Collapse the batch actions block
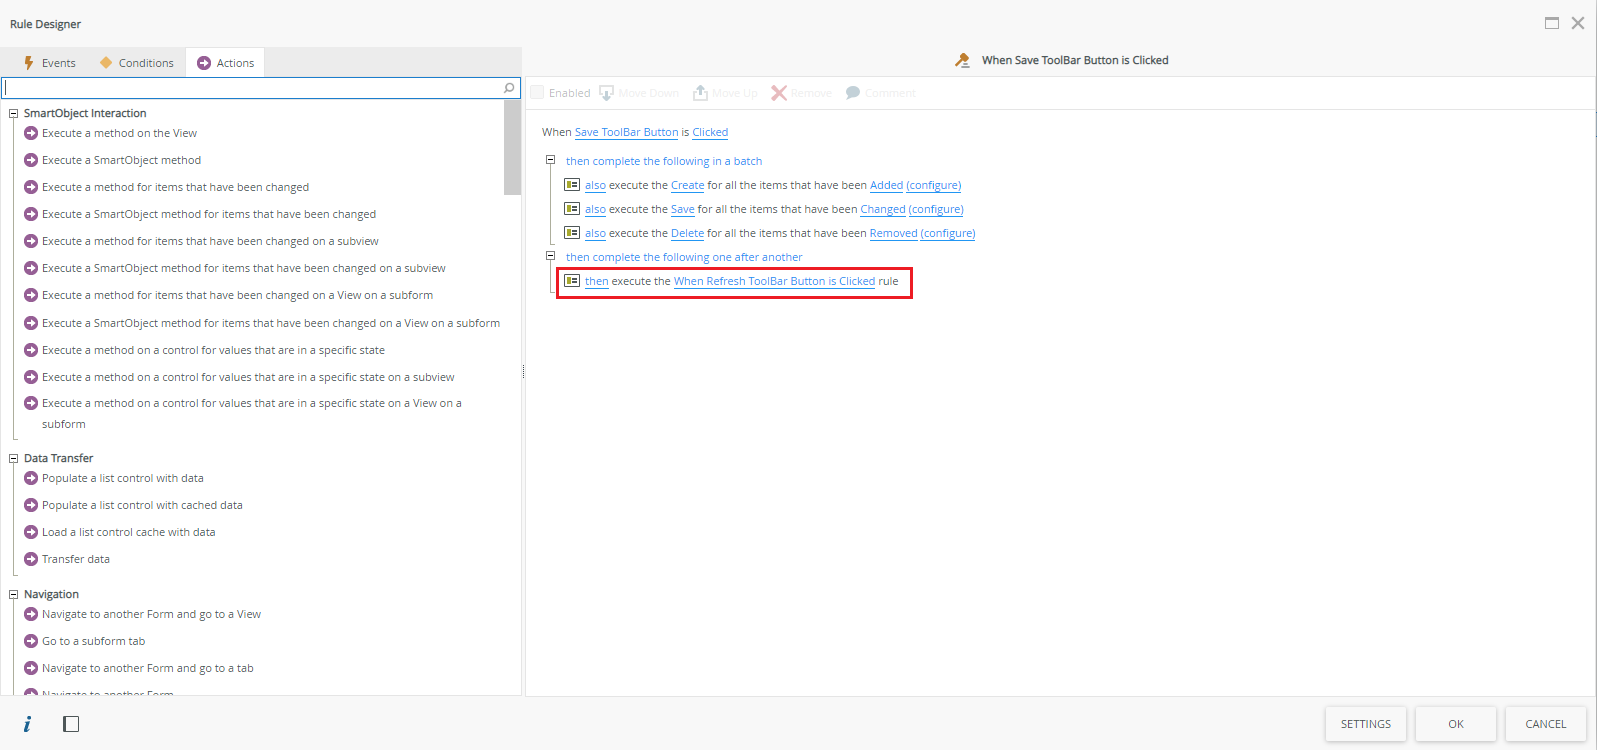 (x=550, y=160)
